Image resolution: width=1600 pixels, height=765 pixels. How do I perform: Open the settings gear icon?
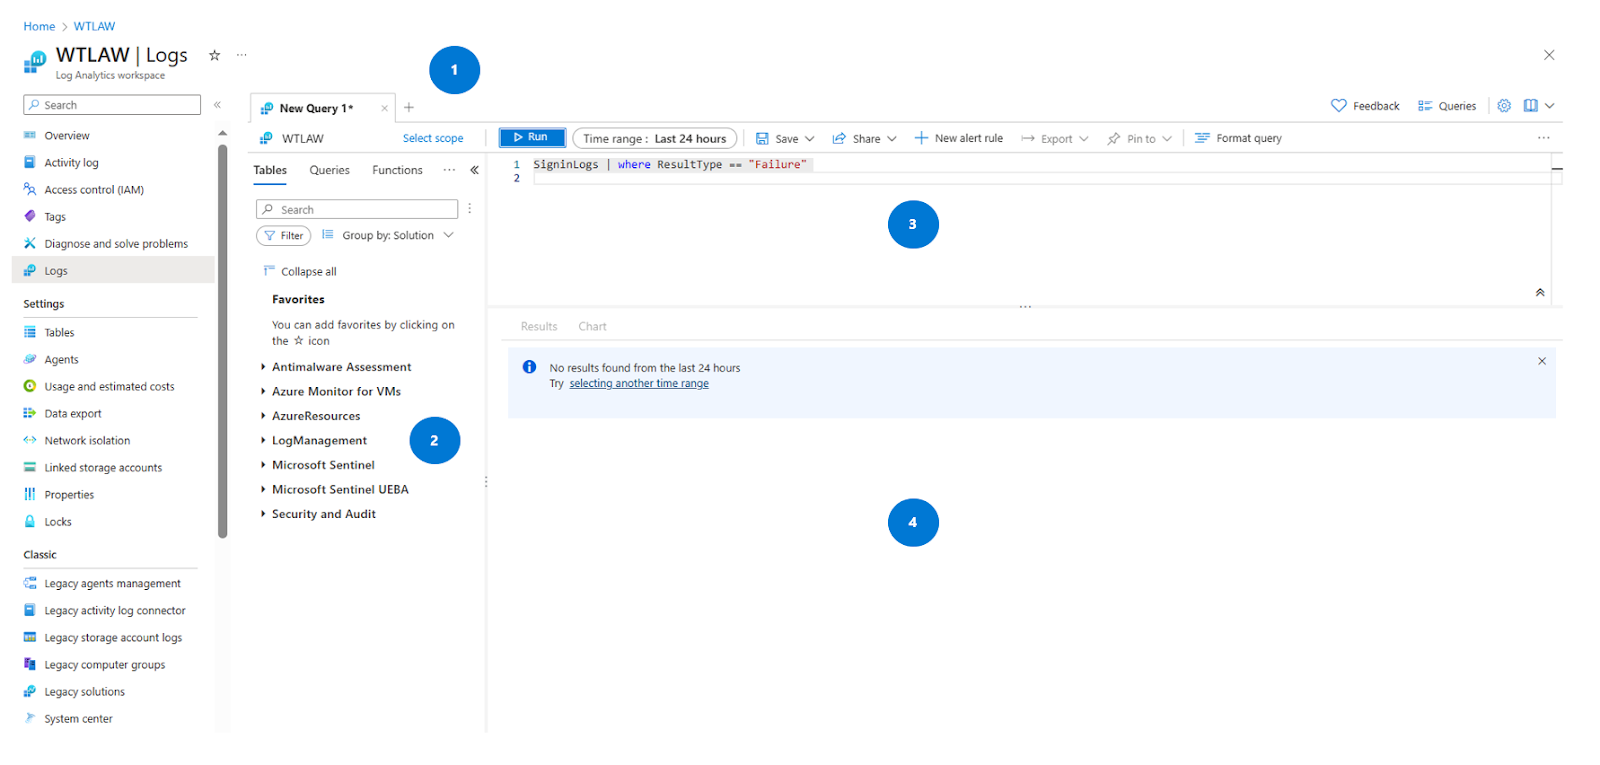1504,106
